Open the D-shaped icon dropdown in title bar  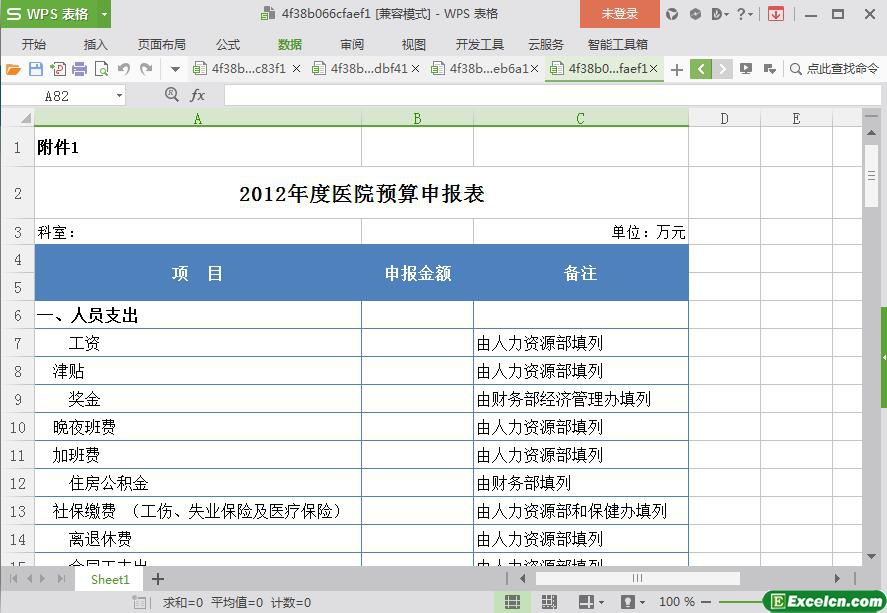coord(720,14)
